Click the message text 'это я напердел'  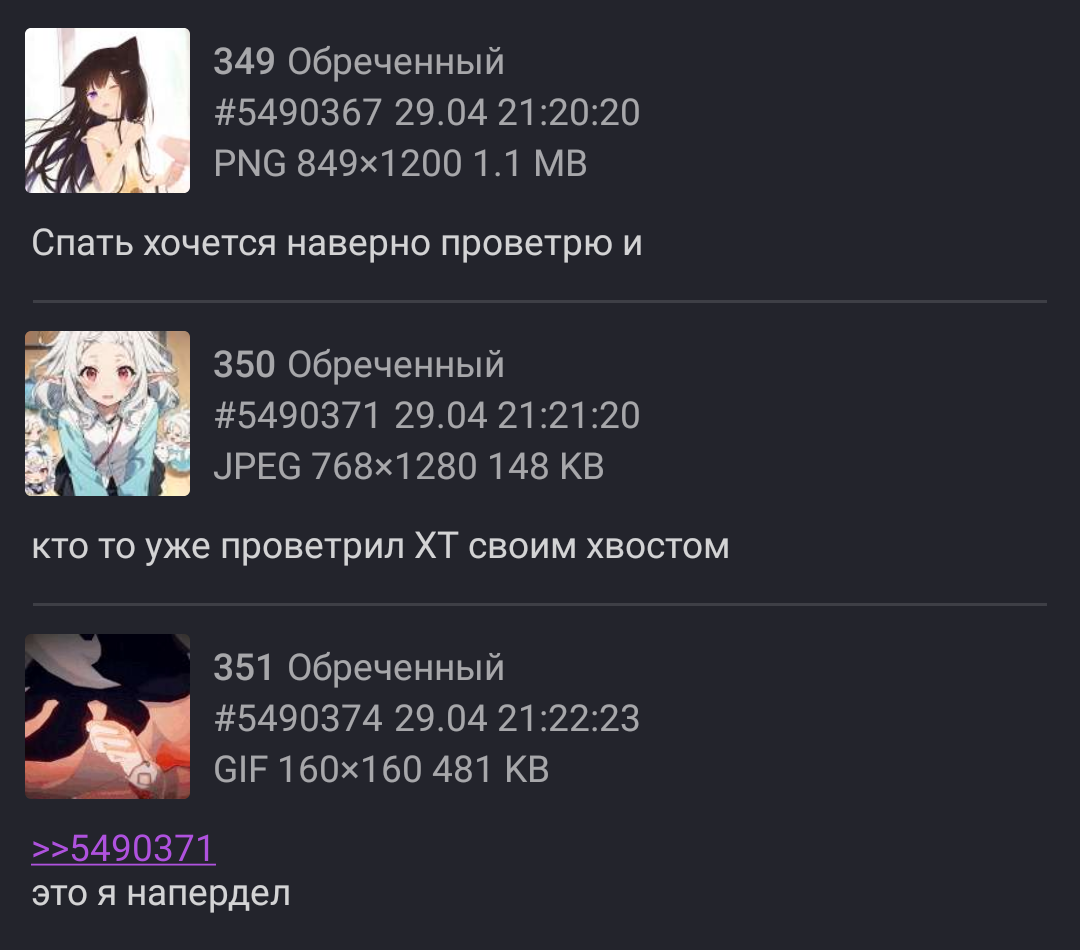(160, 894)
